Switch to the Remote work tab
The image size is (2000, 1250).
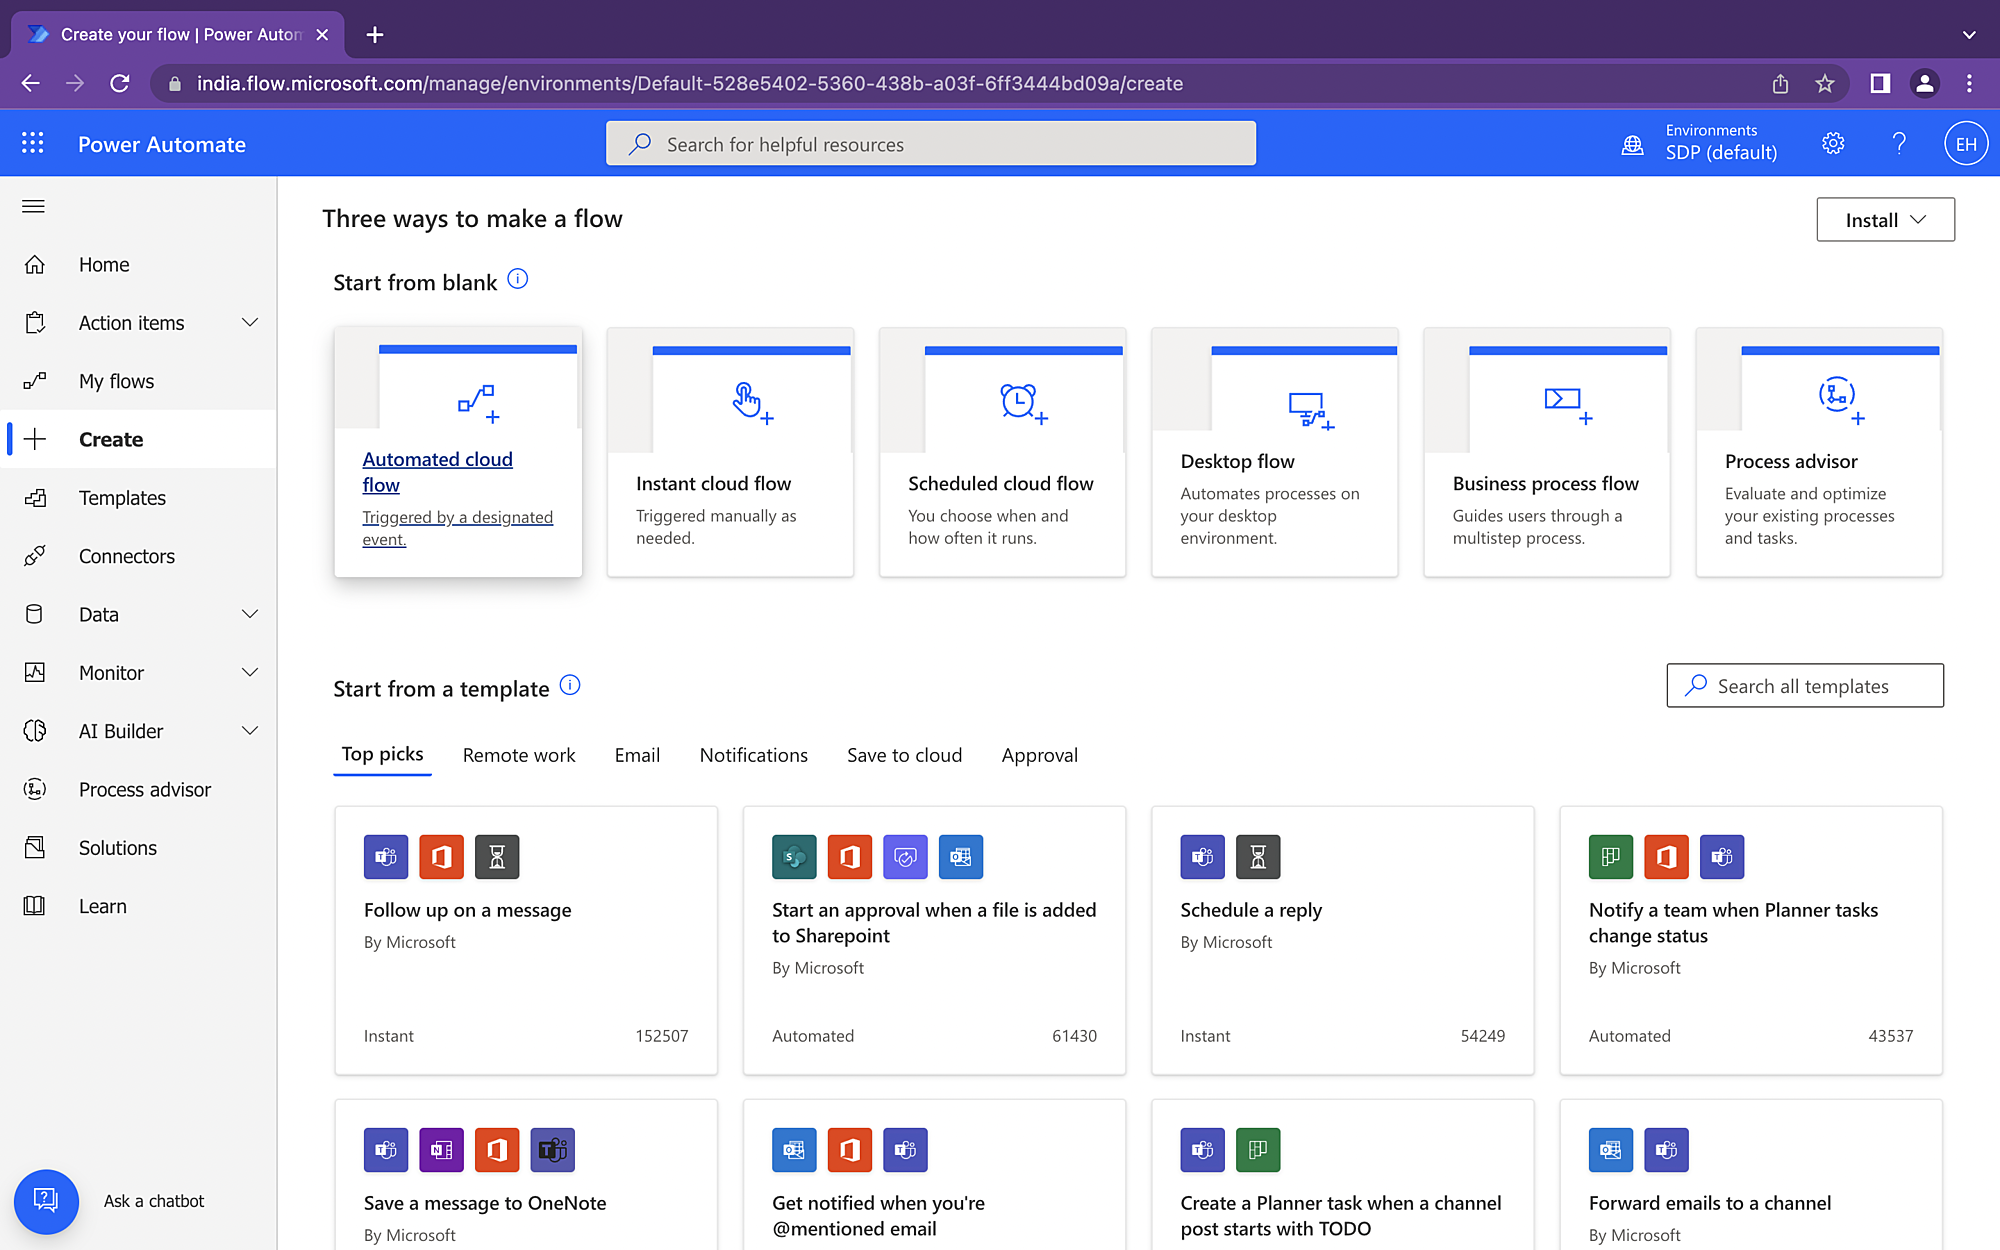point(519,755)
